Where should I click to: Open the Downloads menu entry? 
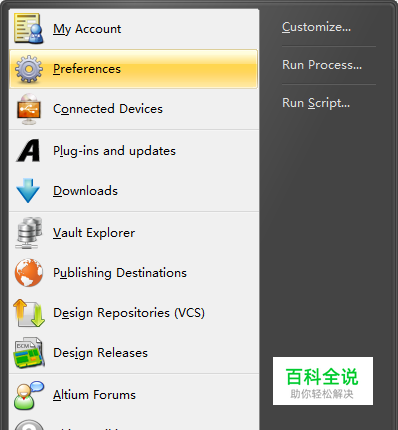(x=134, y=191)
